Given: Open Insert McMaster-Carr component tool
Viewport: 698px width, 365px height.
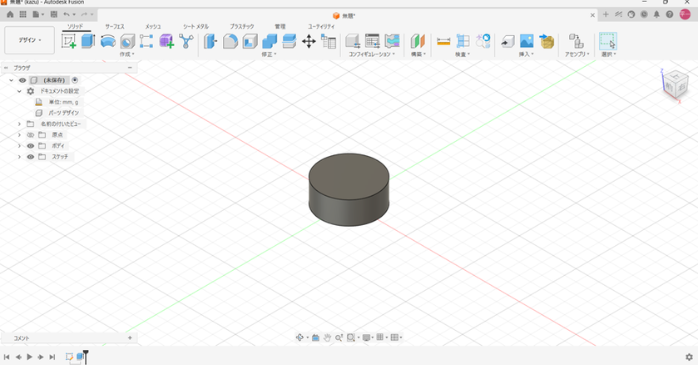Looking at the screenshot, I should pyautogui.click(x=546, y=41).
